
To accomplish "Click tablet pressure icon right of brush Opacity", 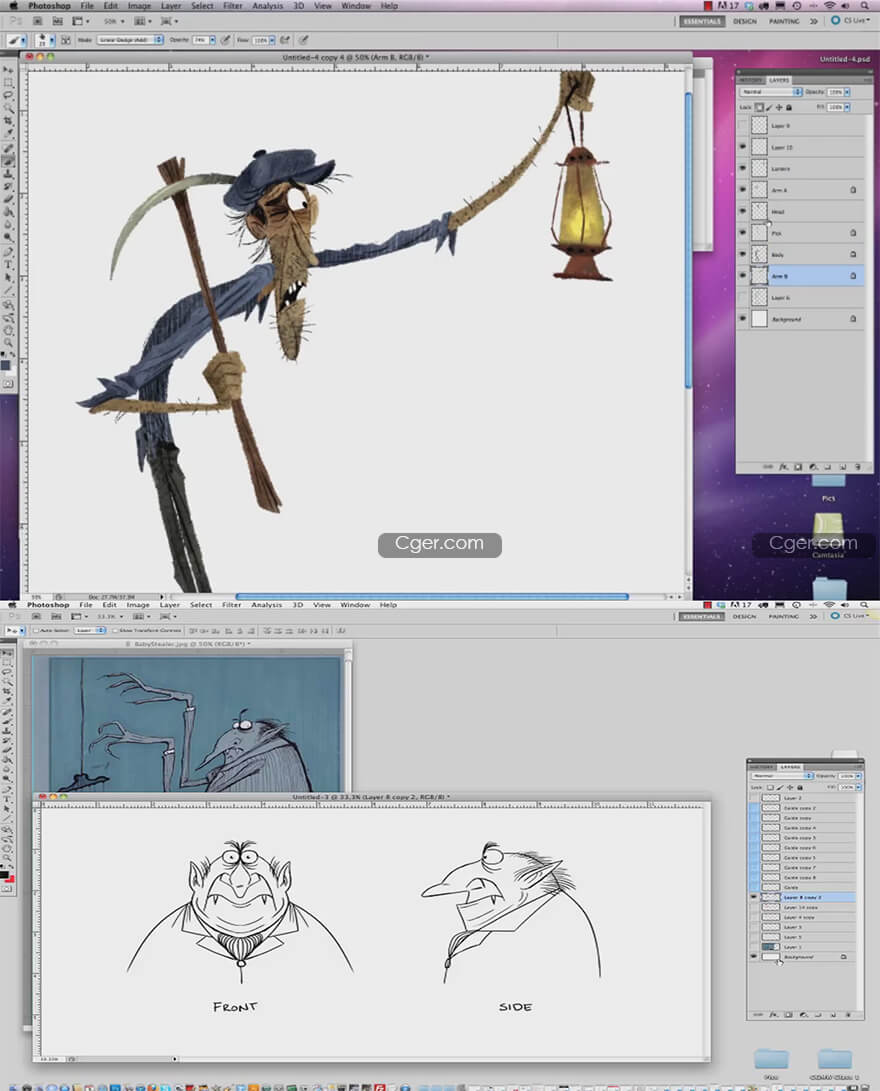I will [x=225, y=40].
